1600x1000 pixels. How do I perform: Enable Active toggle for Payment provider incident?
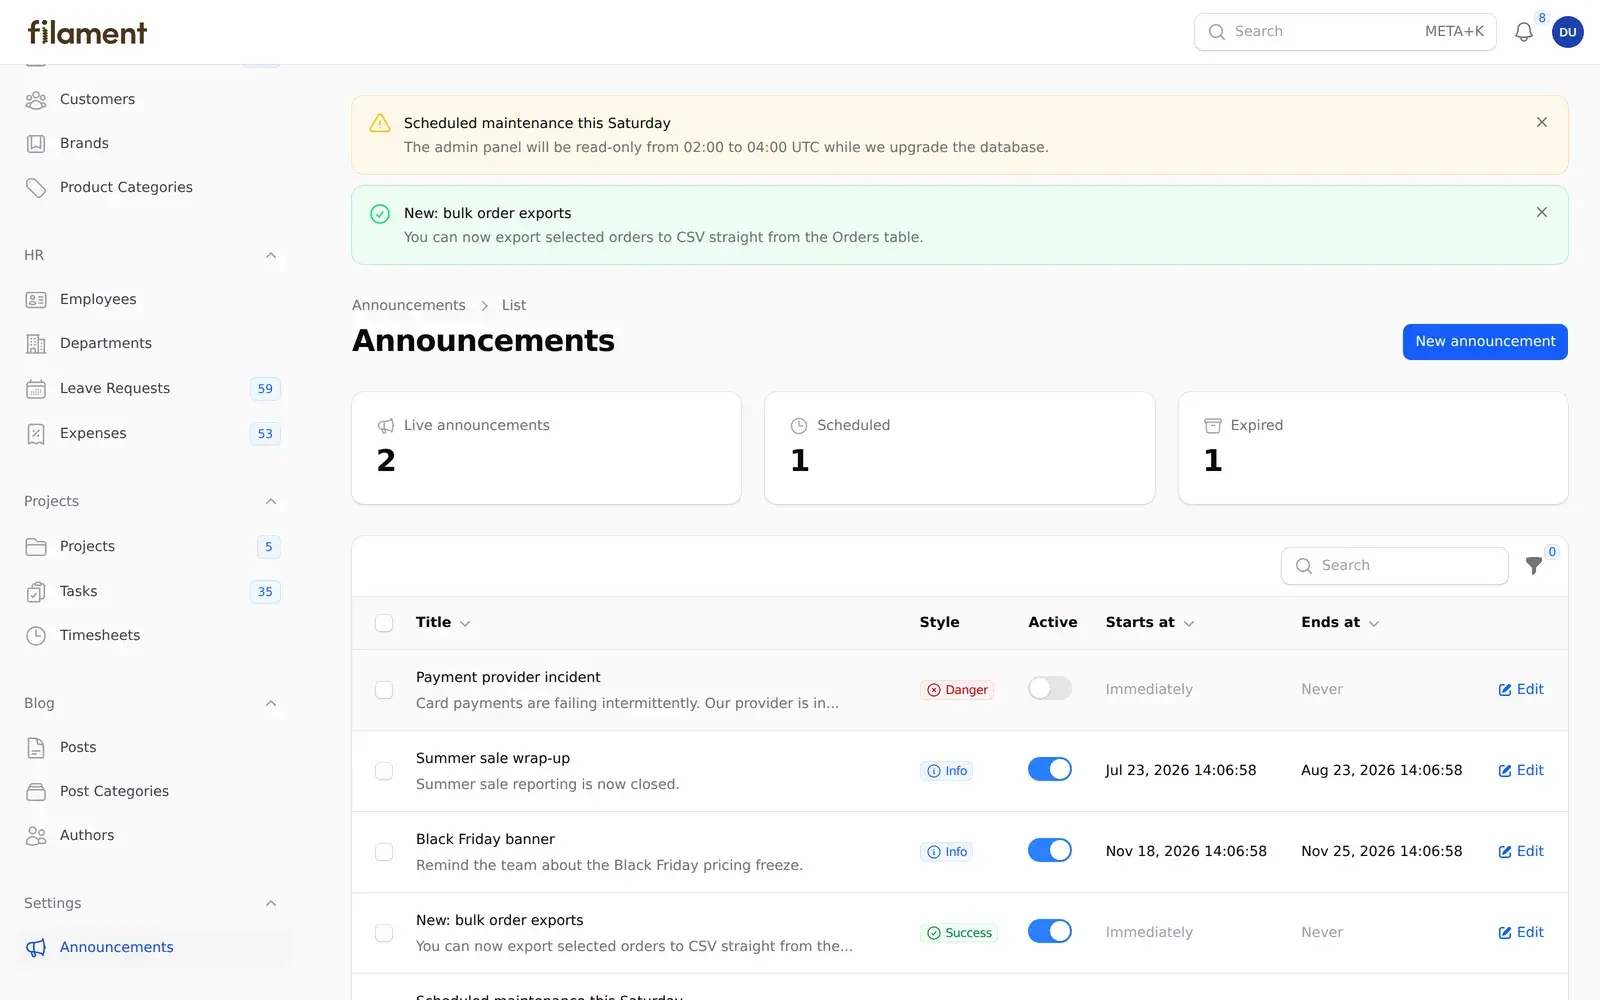click(x=1050, y=688)
